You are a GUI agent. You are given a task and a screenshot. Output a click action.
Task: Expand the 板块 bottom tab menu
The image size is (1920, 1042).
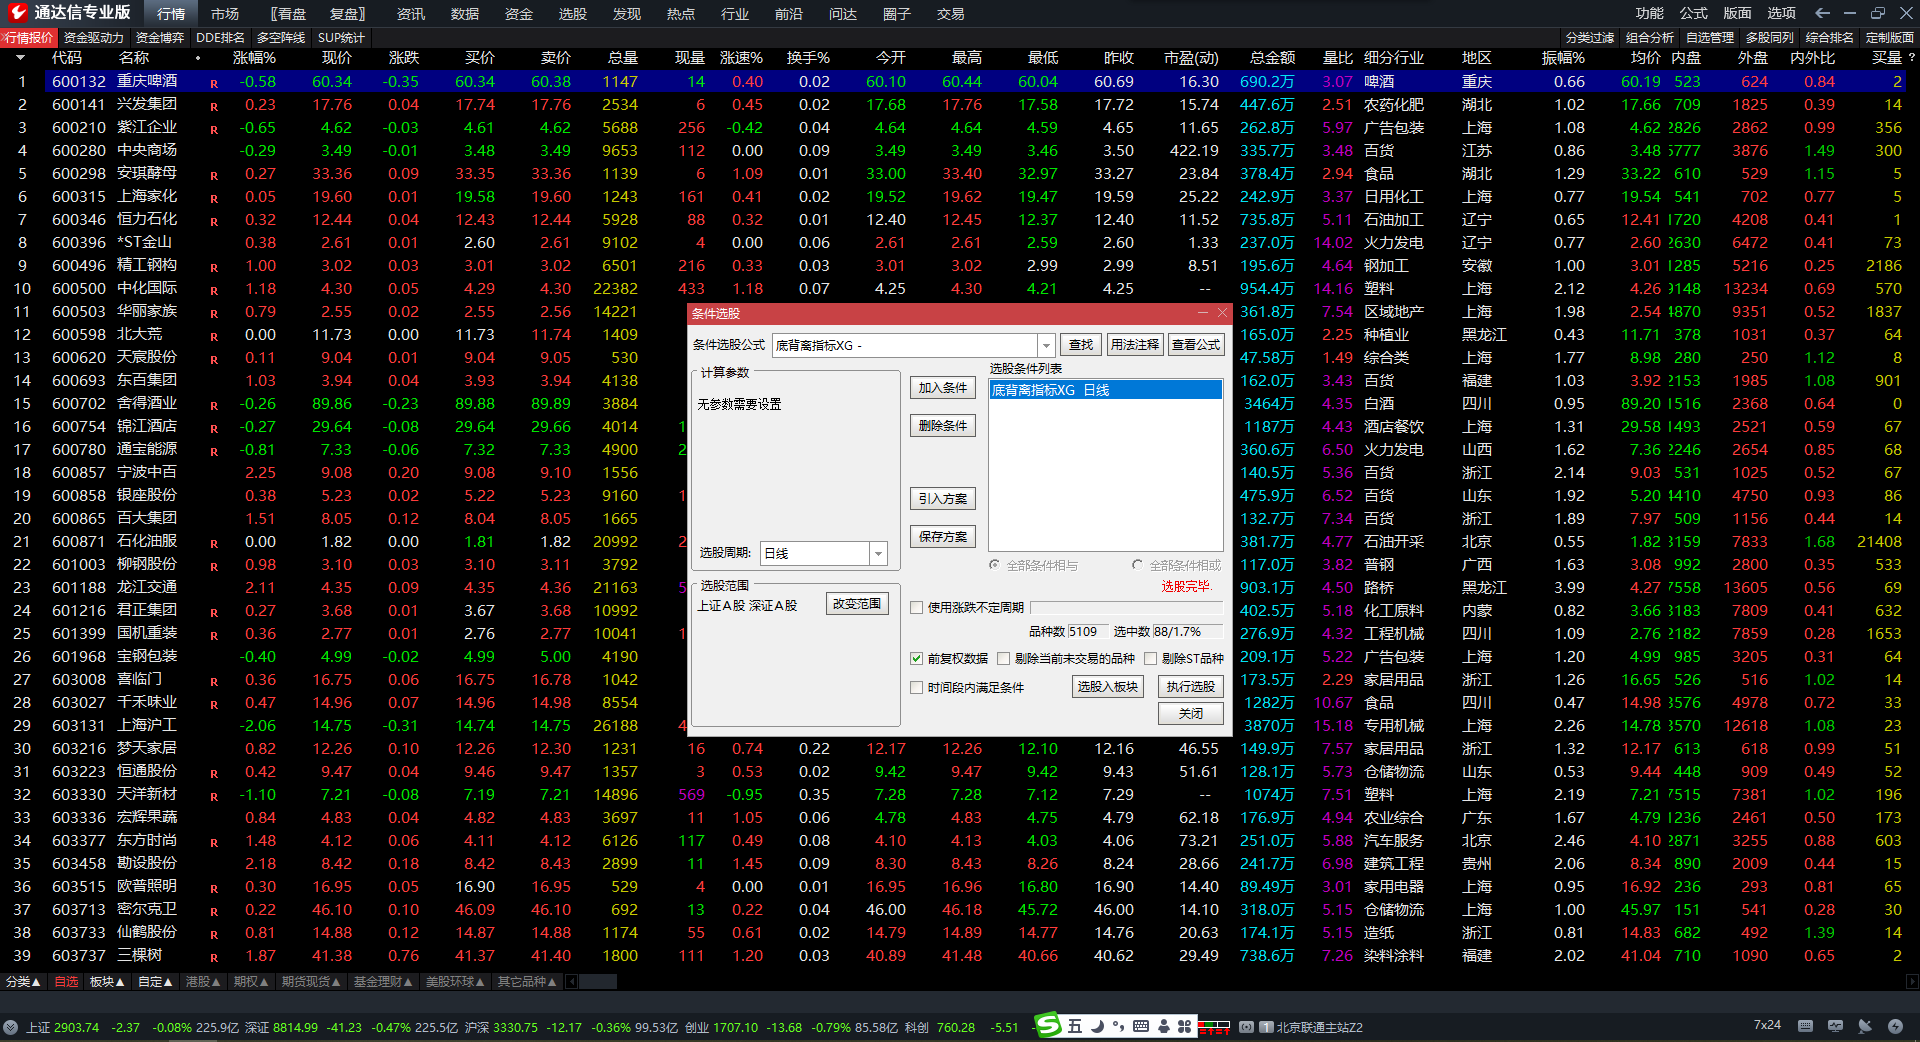[107, 982]
